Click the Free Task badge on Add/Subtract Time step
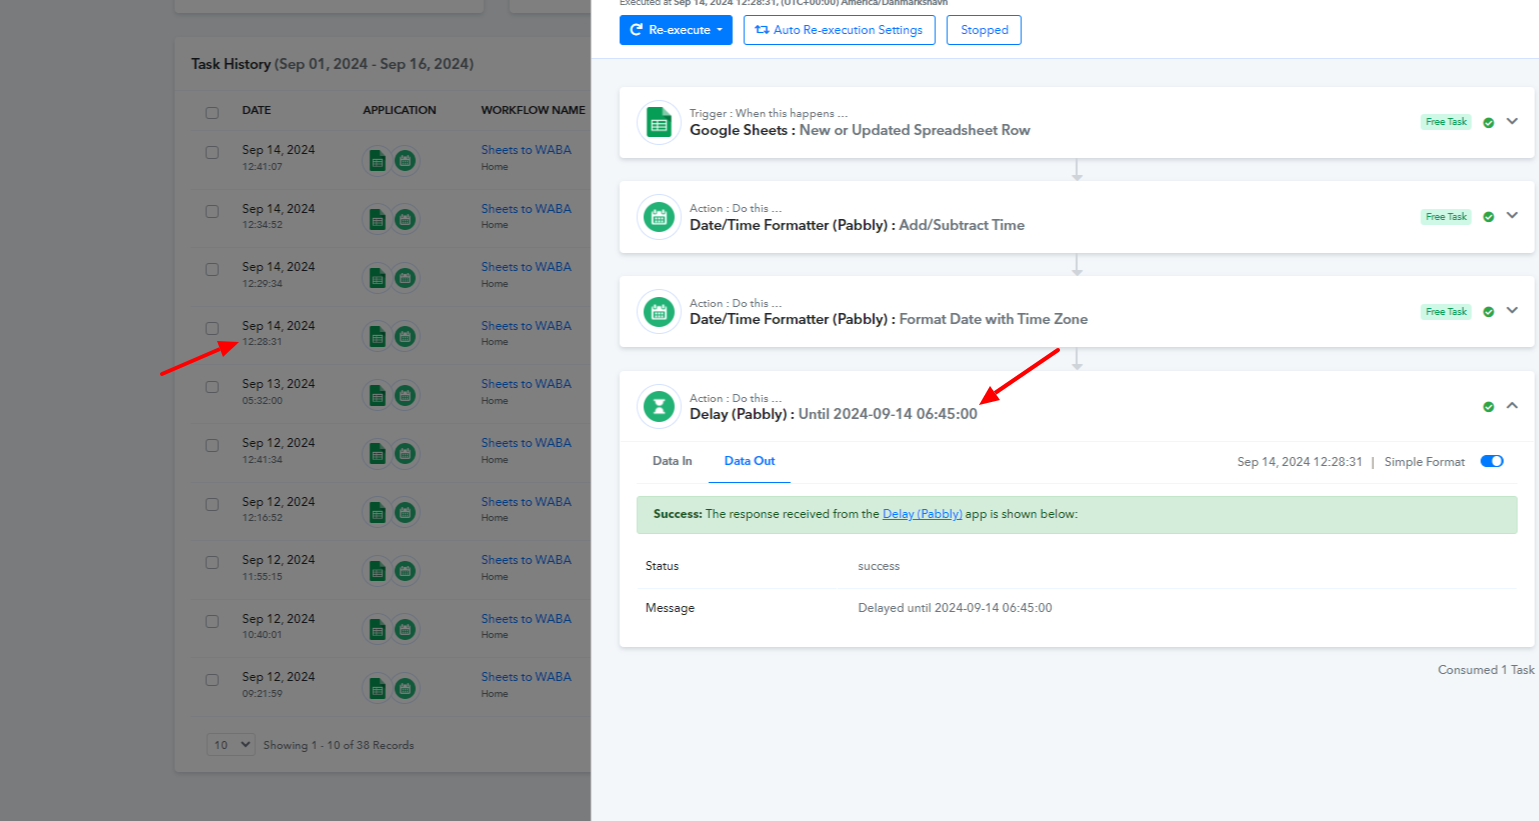Viewport: 1539px width, 821px height. click(x=1446, y=217)
